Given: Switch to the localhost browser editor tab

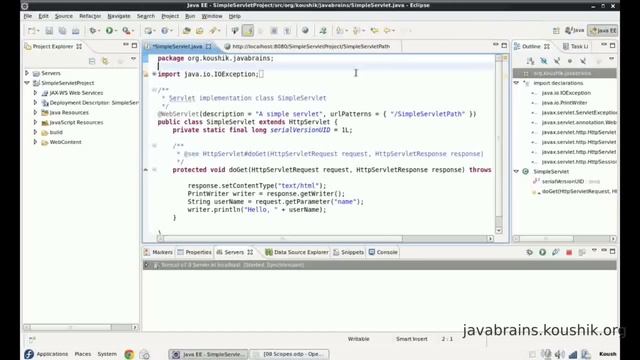Looking at the screenshot, I should 307,47.
